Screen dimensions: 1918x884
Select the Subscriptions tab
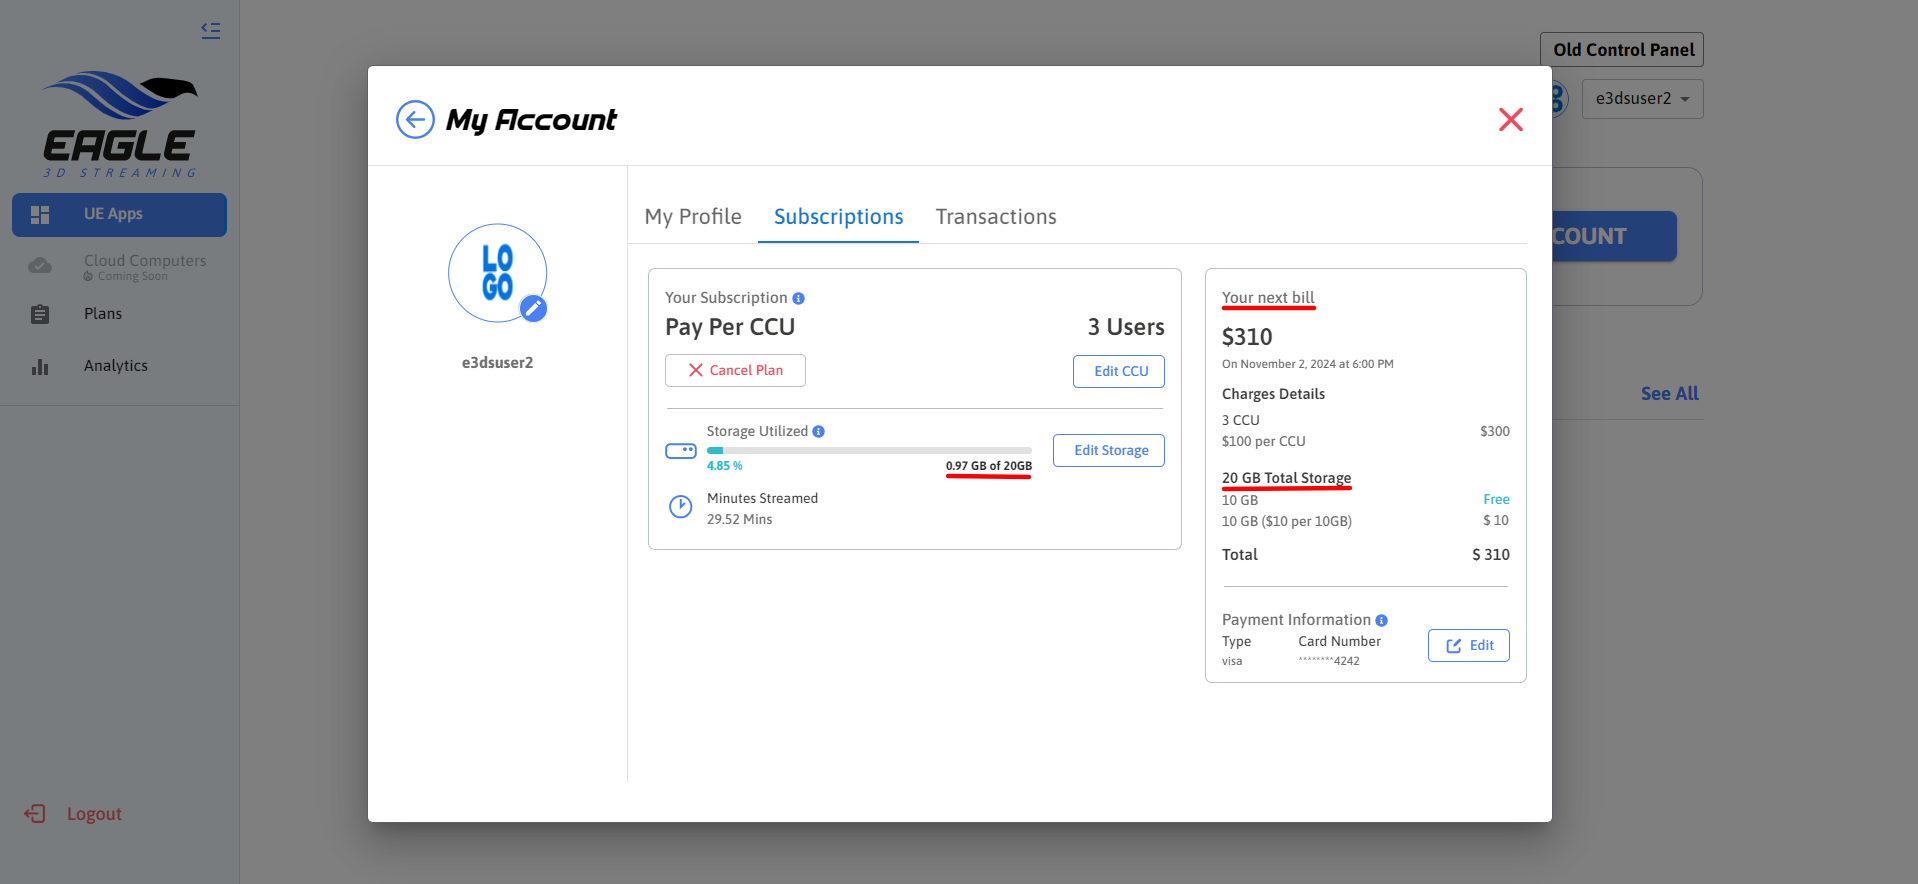pos(838,217)
